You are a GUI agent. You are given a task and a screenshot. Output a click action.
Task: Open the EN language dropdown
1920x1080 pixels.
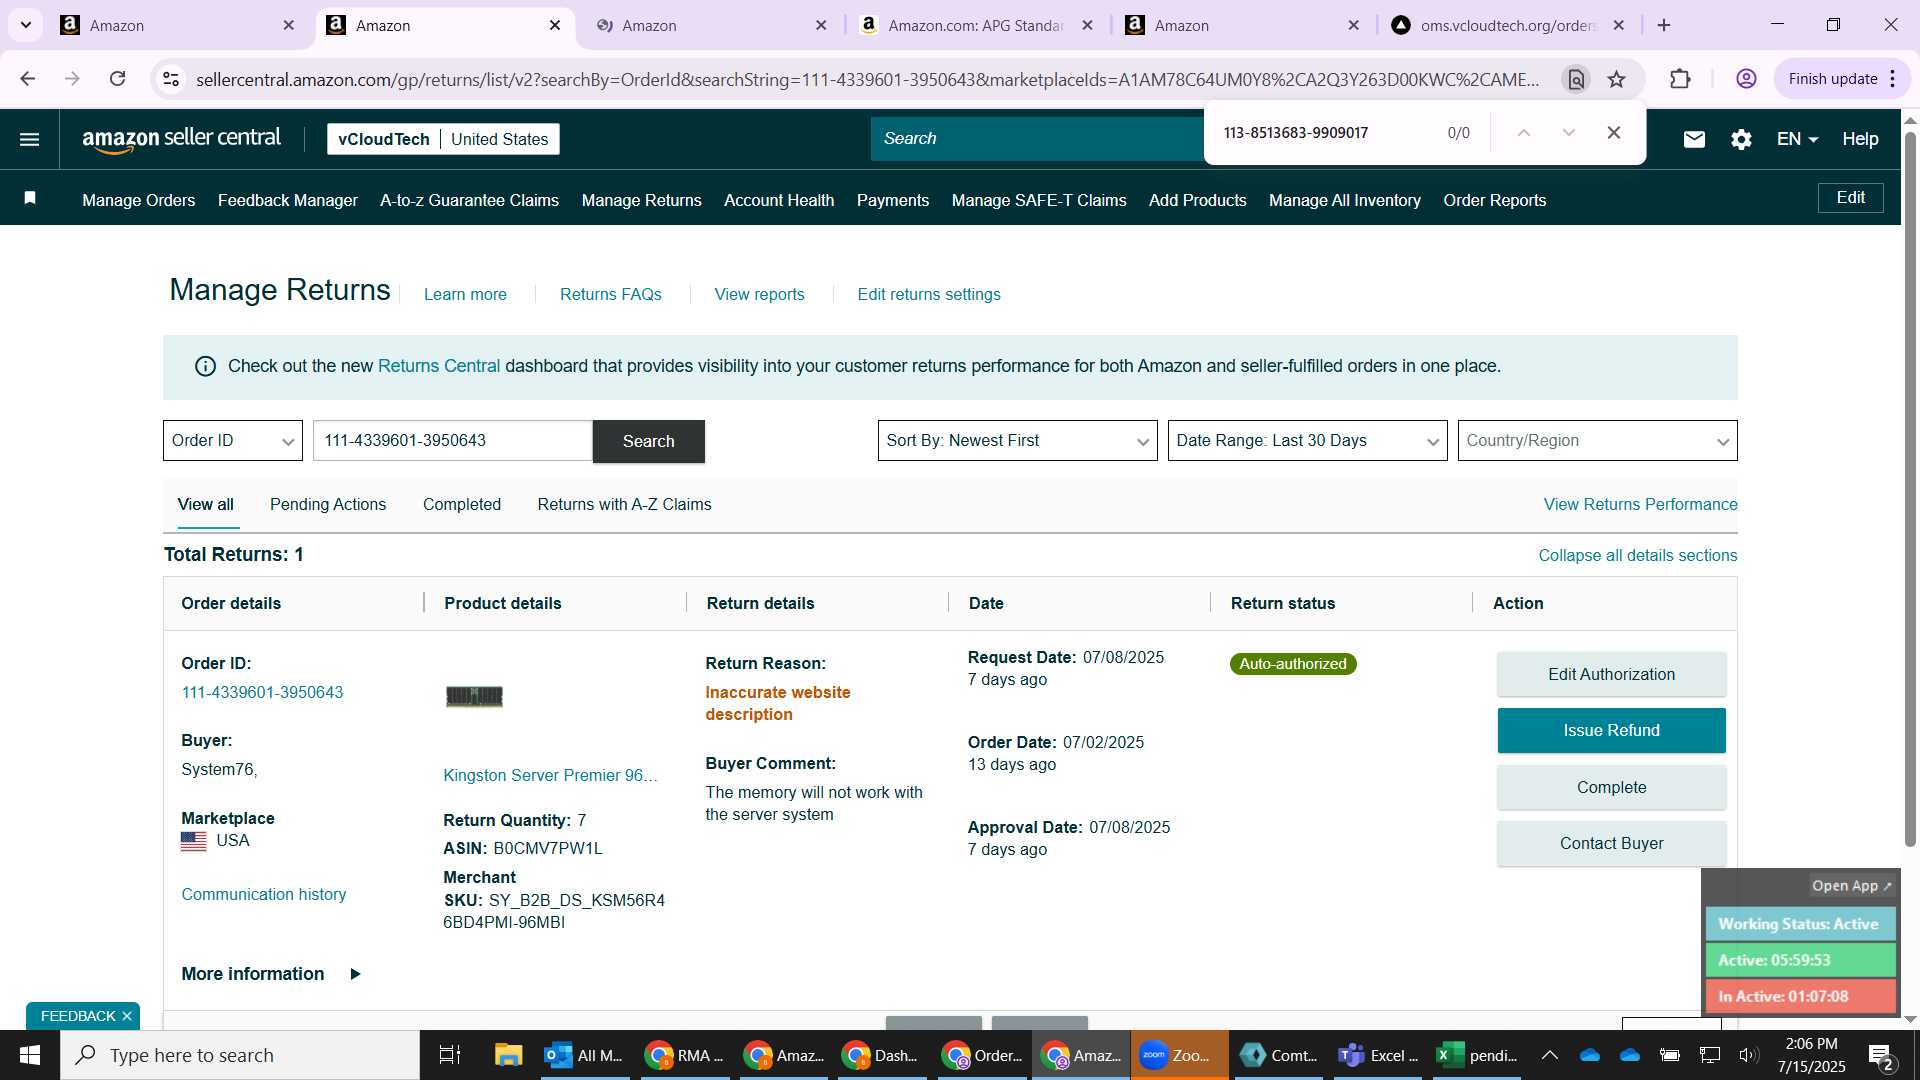[1797, 139]
